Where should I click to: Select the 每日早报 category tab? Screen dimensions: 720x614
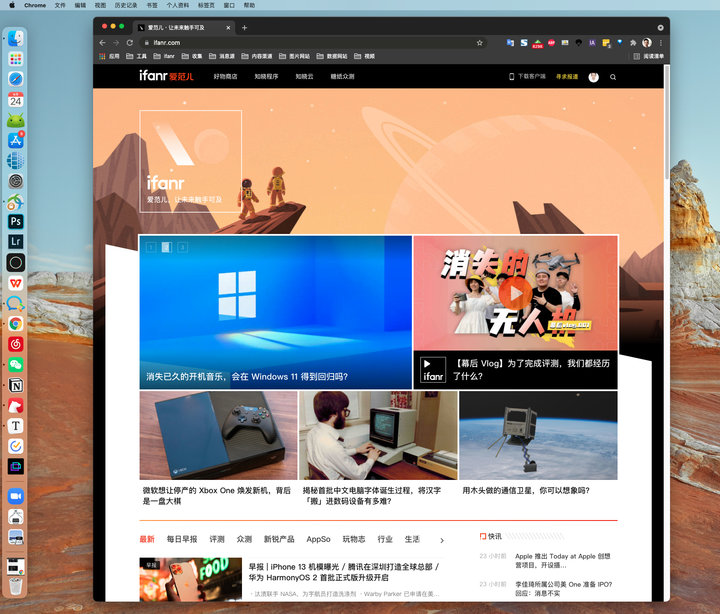[x=182, y=539]
